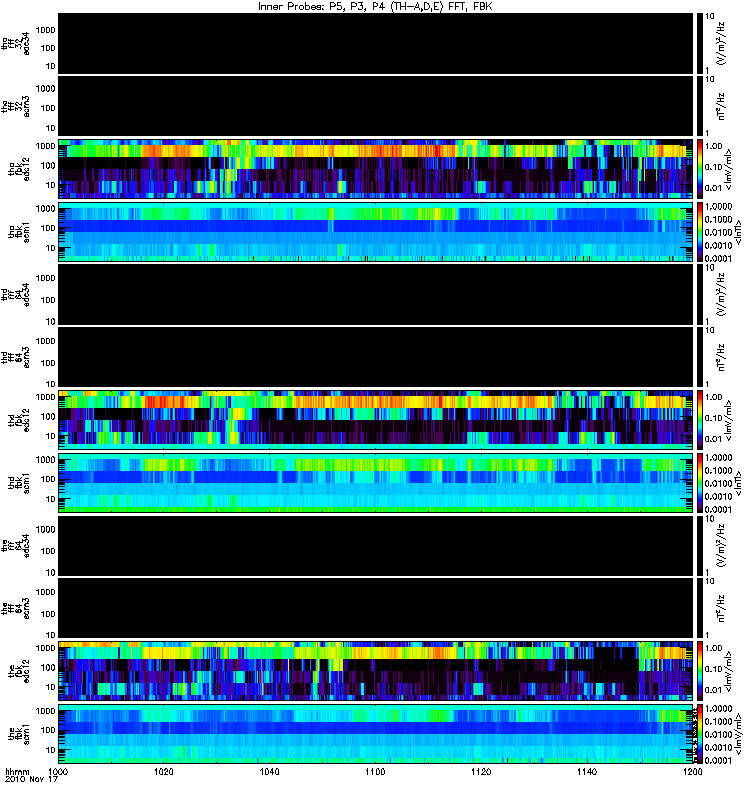Click the "tha fff 32 edc34" y-axis label
Screen dimensions: 750x800
(15, 43)
